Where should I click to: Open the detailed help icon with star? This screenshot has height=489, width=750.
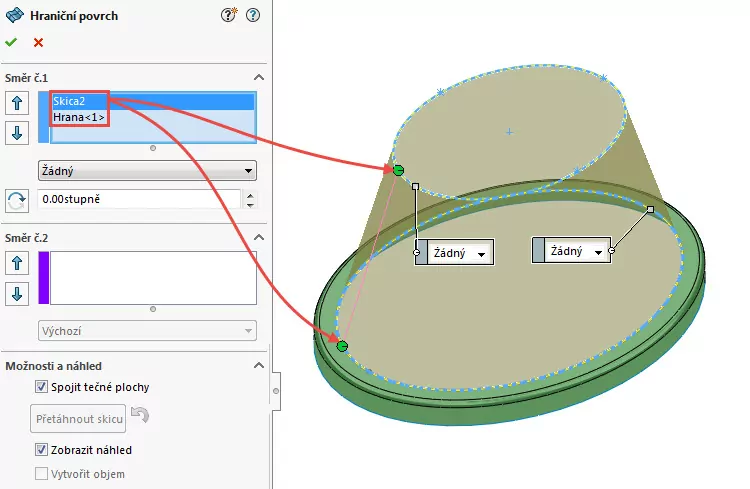click(x=229, y=15)
